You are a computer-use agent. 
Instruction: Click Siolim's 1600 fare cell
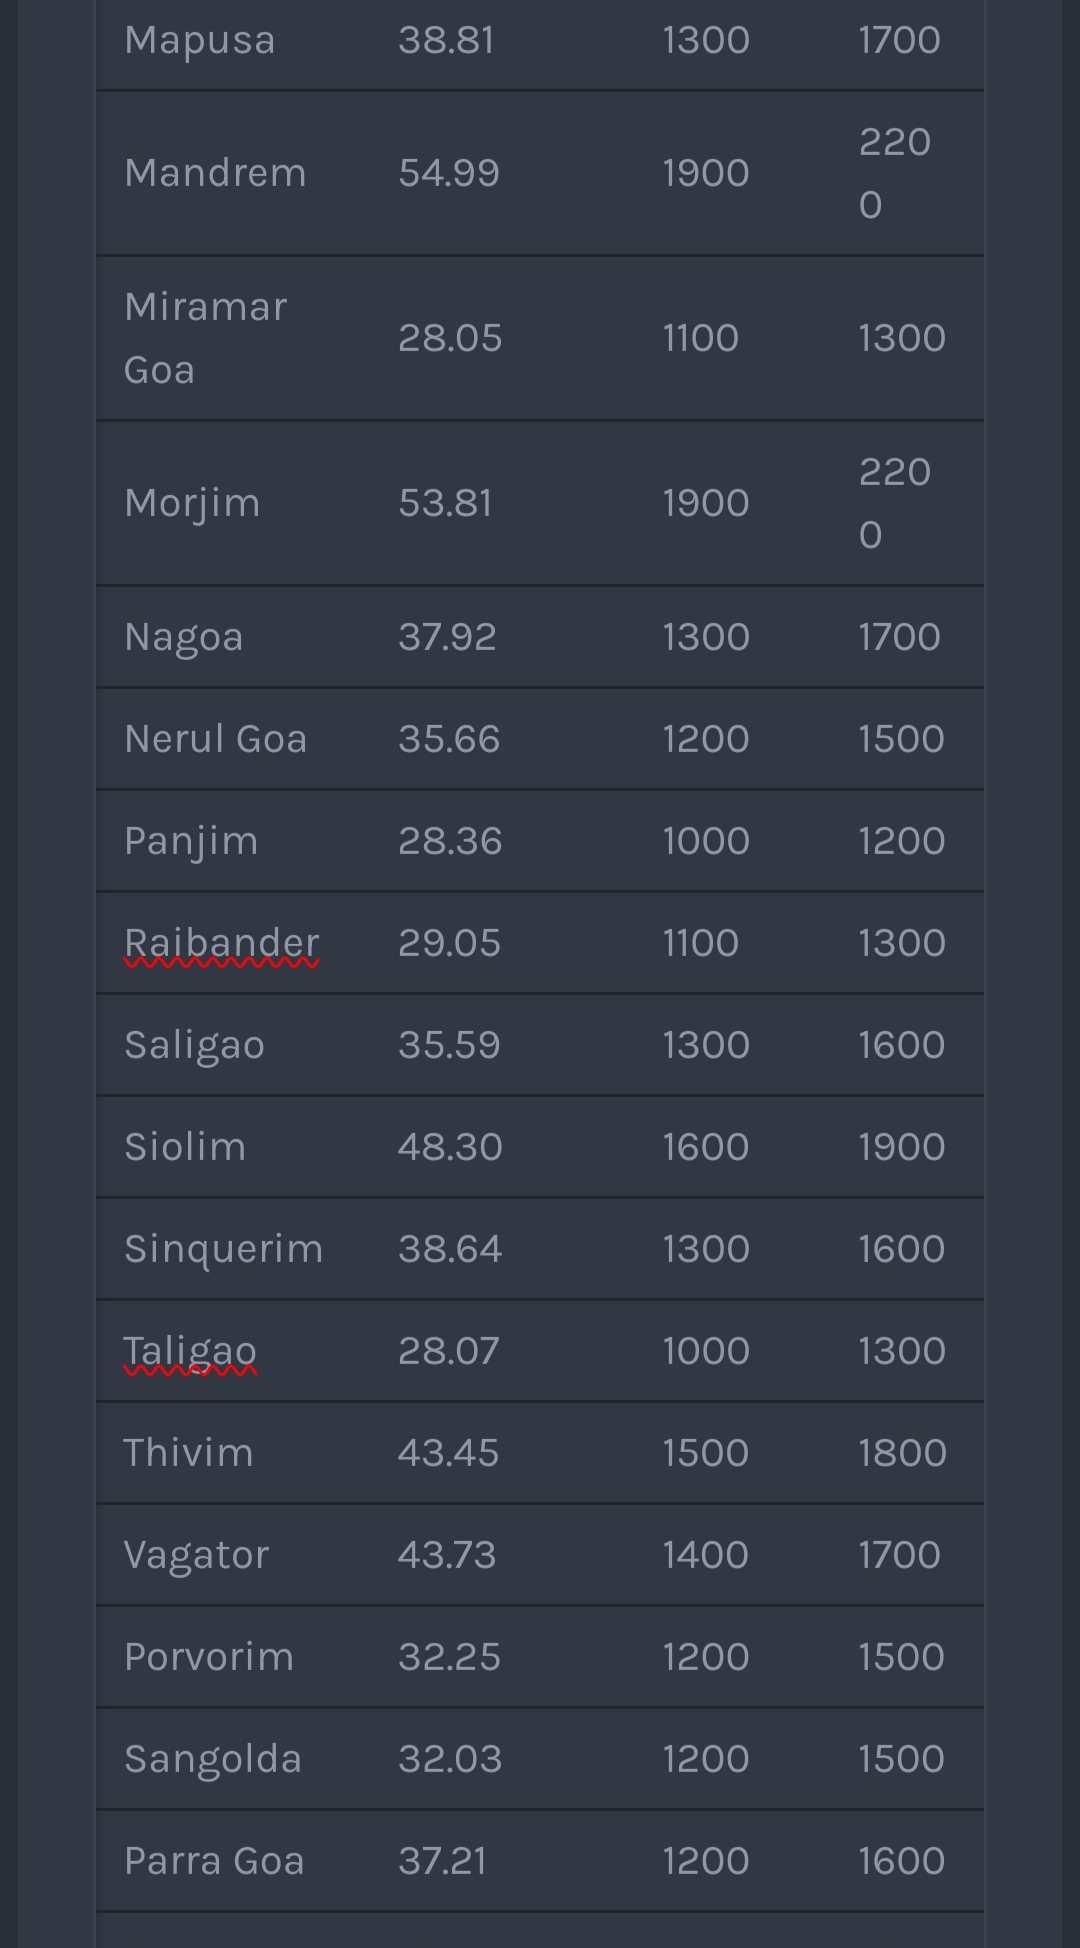705,1147
